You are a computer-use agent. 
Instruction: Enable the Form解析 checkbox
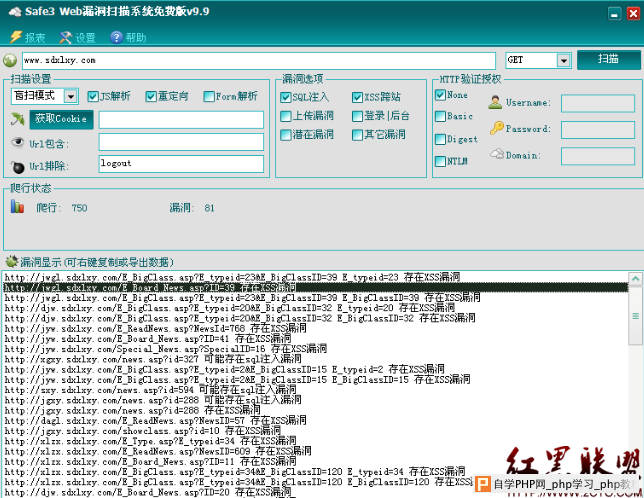point(209,96)
